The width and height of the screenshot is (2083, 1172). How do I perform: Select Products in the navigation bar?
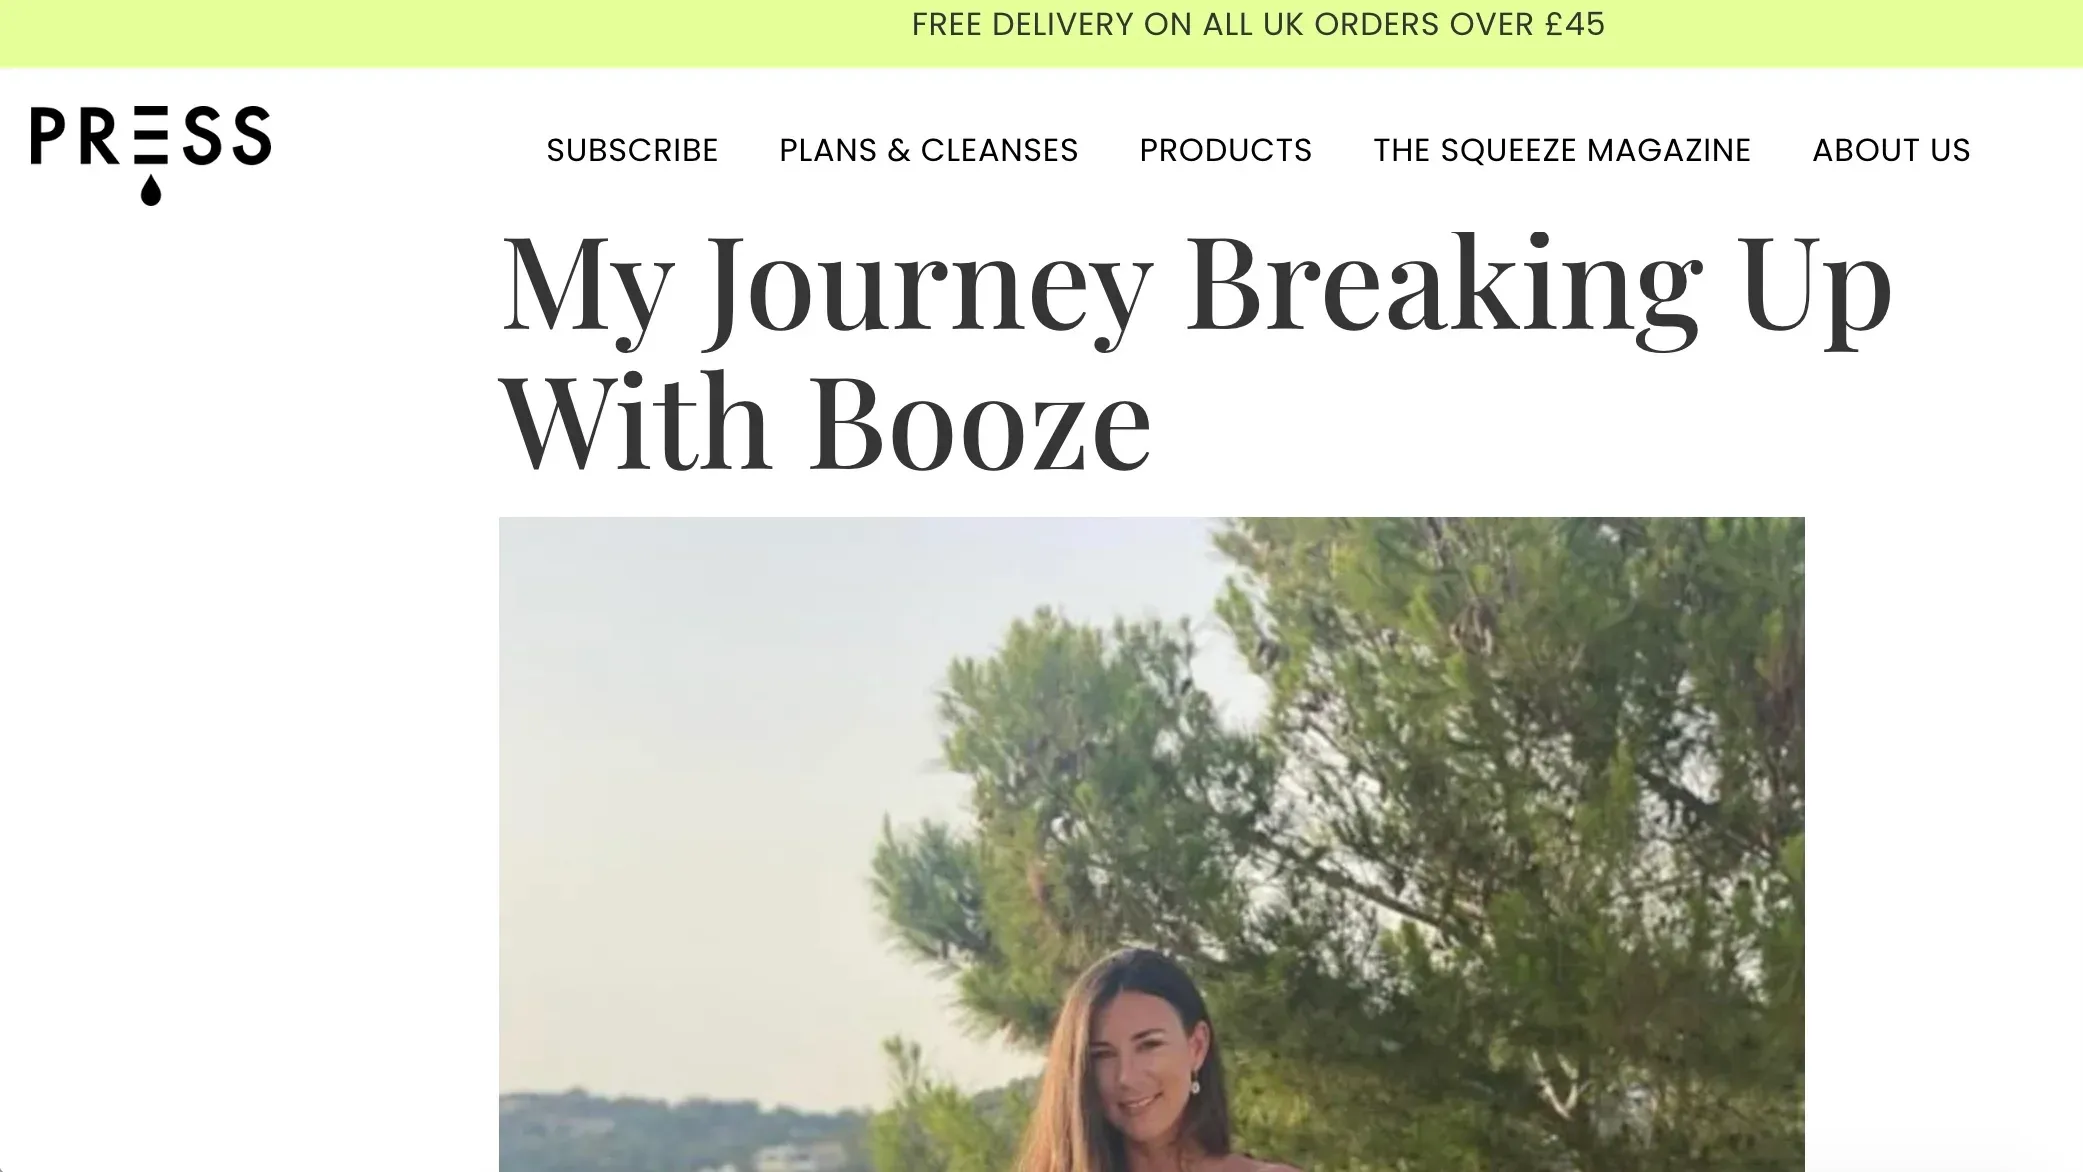pyautogui.click(x=1225, y=150)
